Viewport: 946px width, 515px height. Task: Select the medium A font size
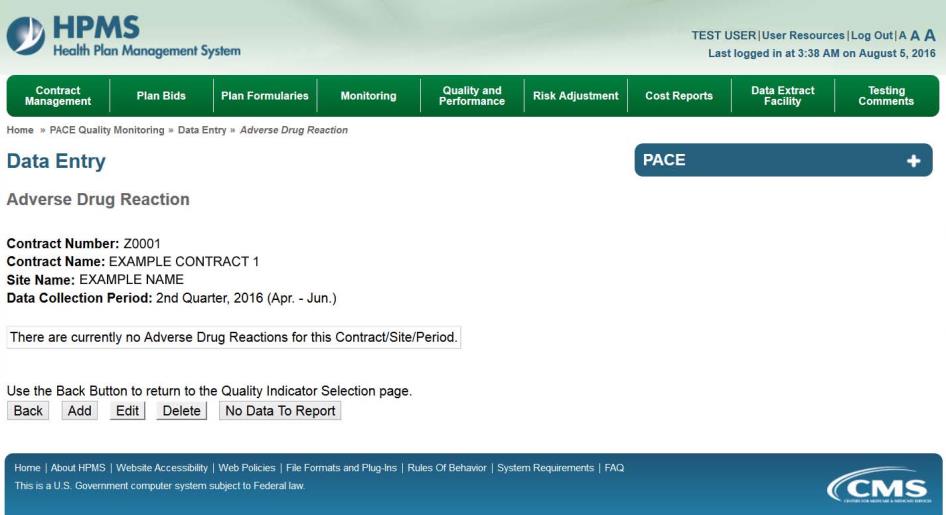point(915,36)
